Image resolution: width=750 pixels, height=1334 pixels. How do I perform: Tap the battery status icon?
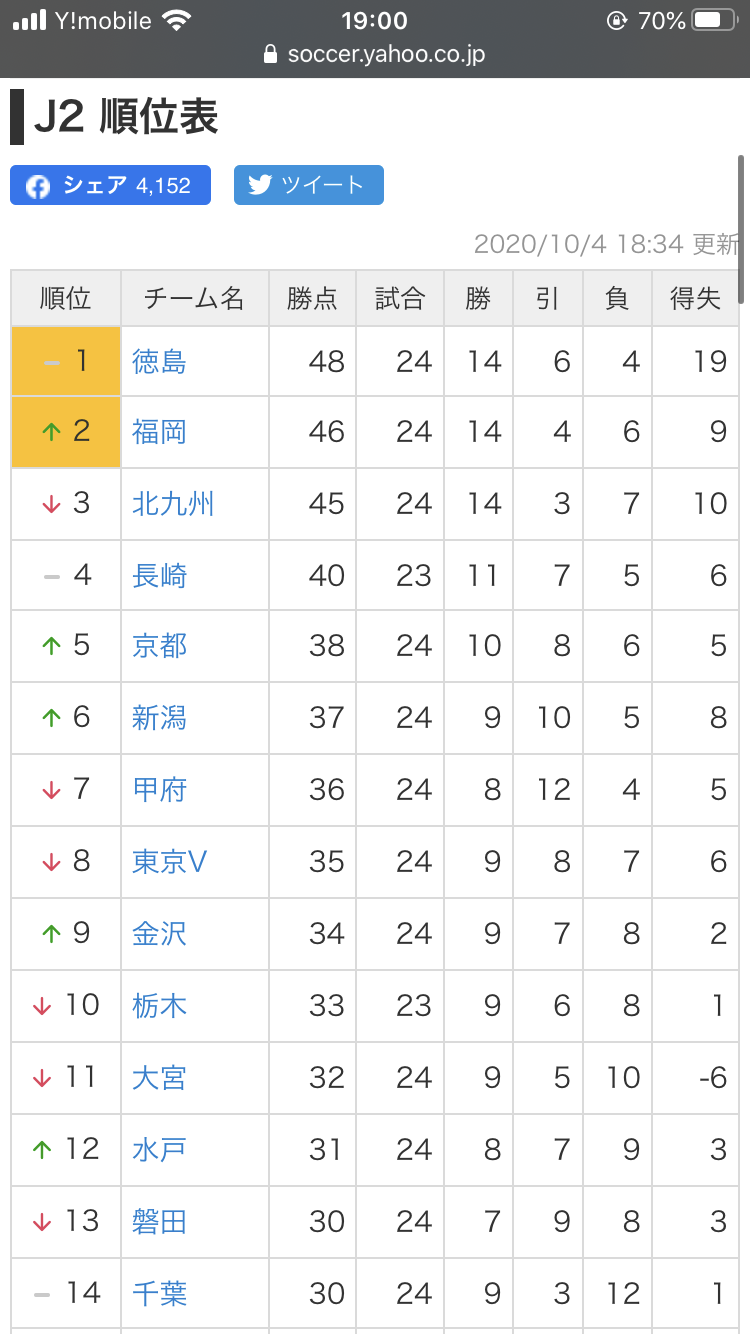[x=717, y=20]
